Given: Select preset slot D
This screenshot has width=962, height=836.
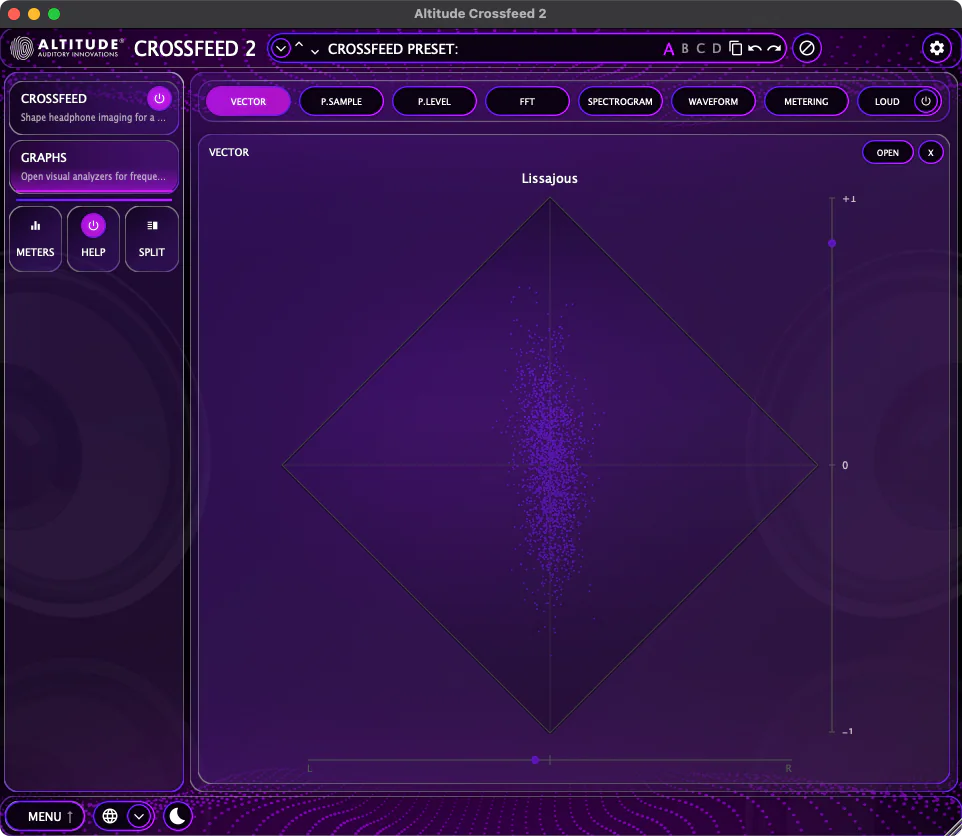Looking at the screenshot, I should coord(717,48).
